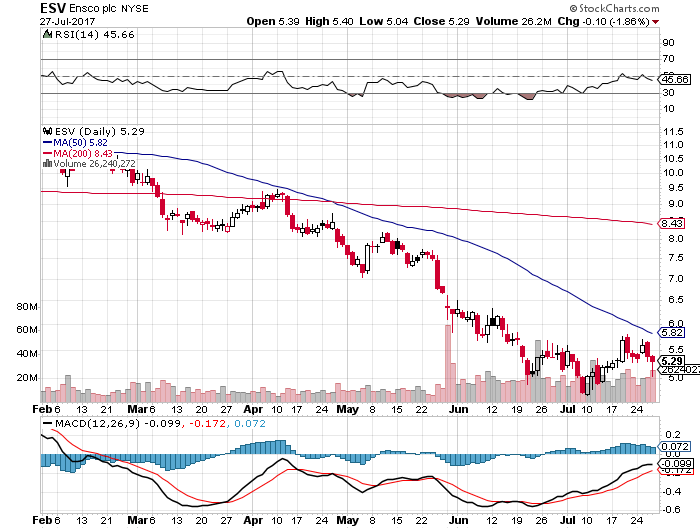Viewport: 700px width, 528px height.
Task: Click the 5.82 MA(50) price tag
Action: tap(673, 332)
